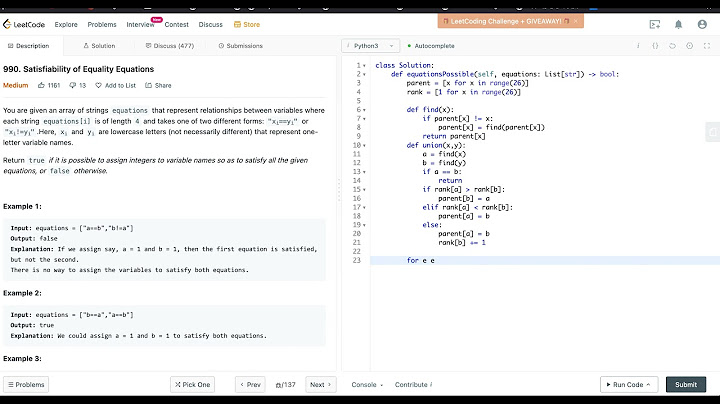Open the user profile avatar menu
This screenshot has width=720, height=404.
[702, 24]
